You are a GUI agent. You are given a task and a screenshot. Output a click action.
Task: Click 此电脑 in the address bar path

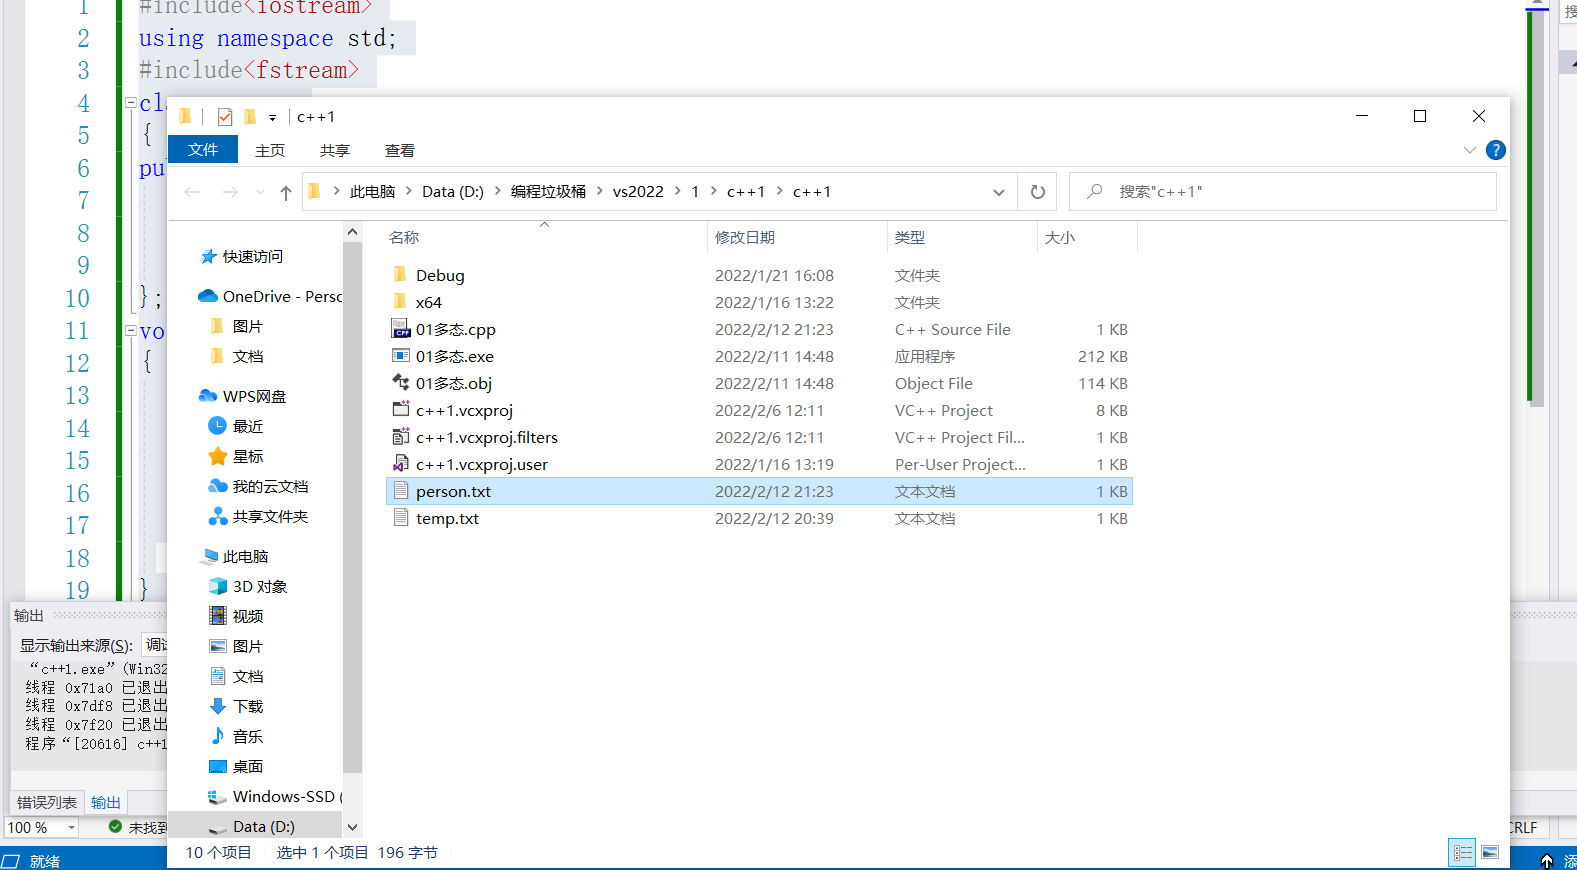tap(372, 192)
